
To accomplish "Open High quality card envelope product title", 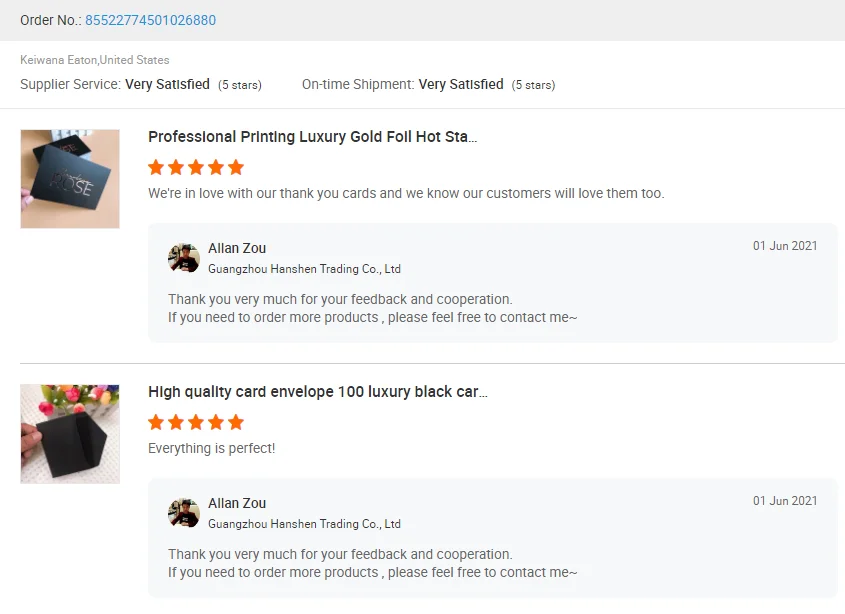I will pos(317,392).
